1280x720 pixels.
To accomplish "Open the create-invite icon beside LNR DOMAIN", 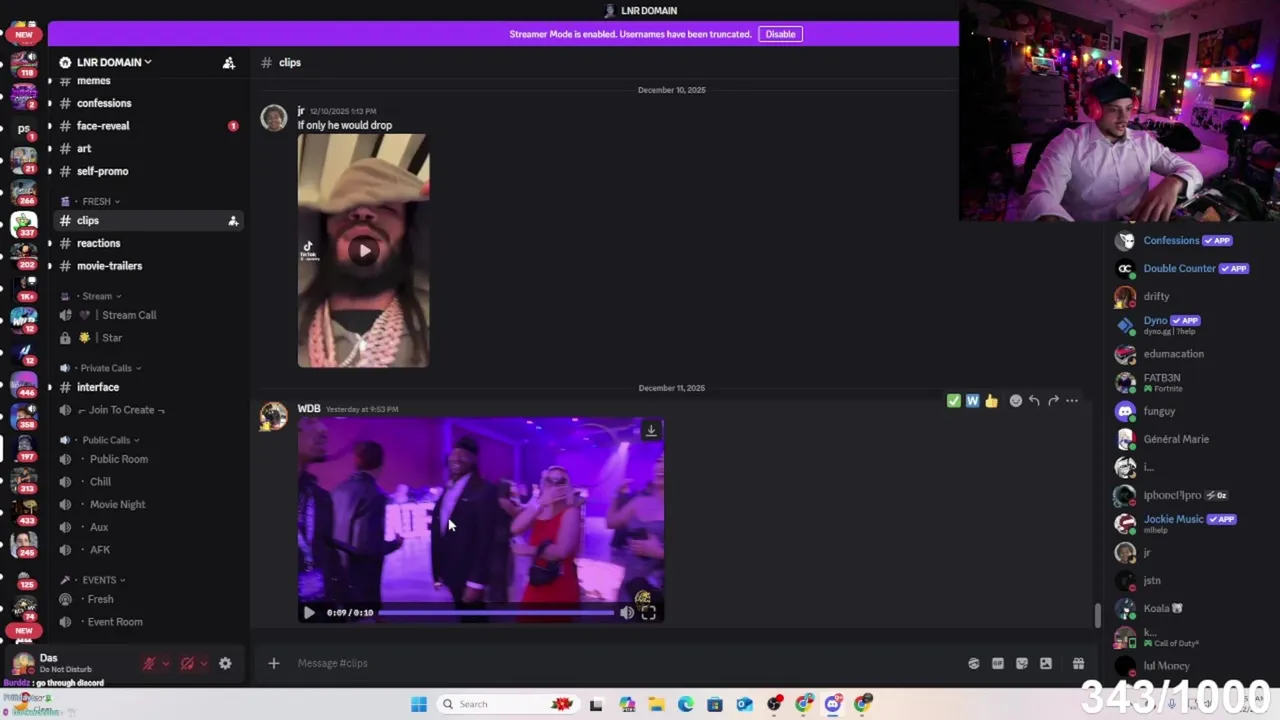I will click(x=229, y=63).
